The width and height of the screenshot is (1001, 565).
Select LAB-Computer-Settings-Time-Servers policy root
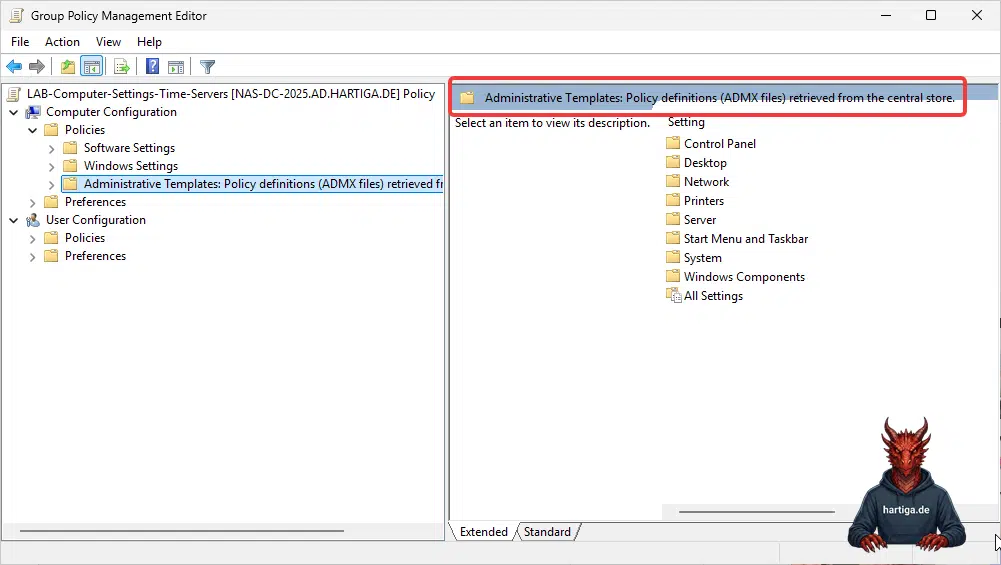230,94
